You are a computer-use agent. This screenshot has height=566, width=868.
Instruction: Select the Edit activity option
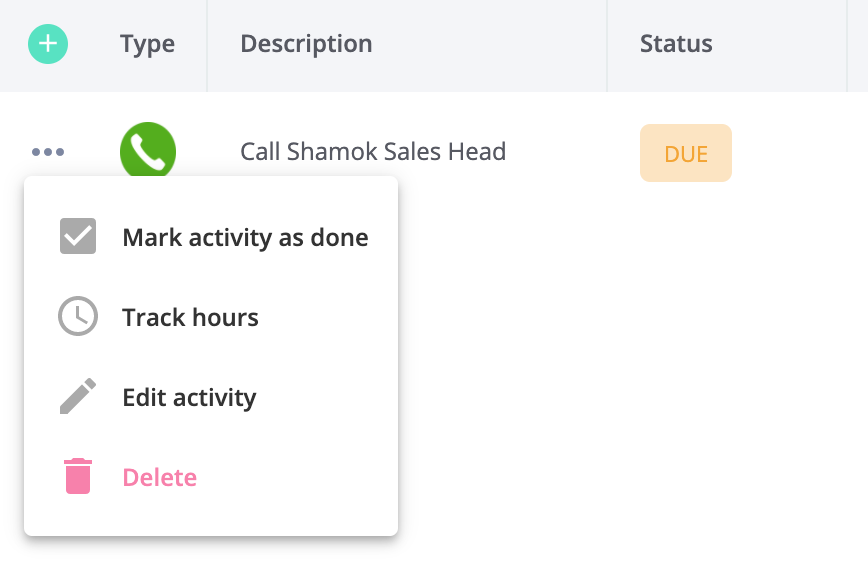[211, 397]
